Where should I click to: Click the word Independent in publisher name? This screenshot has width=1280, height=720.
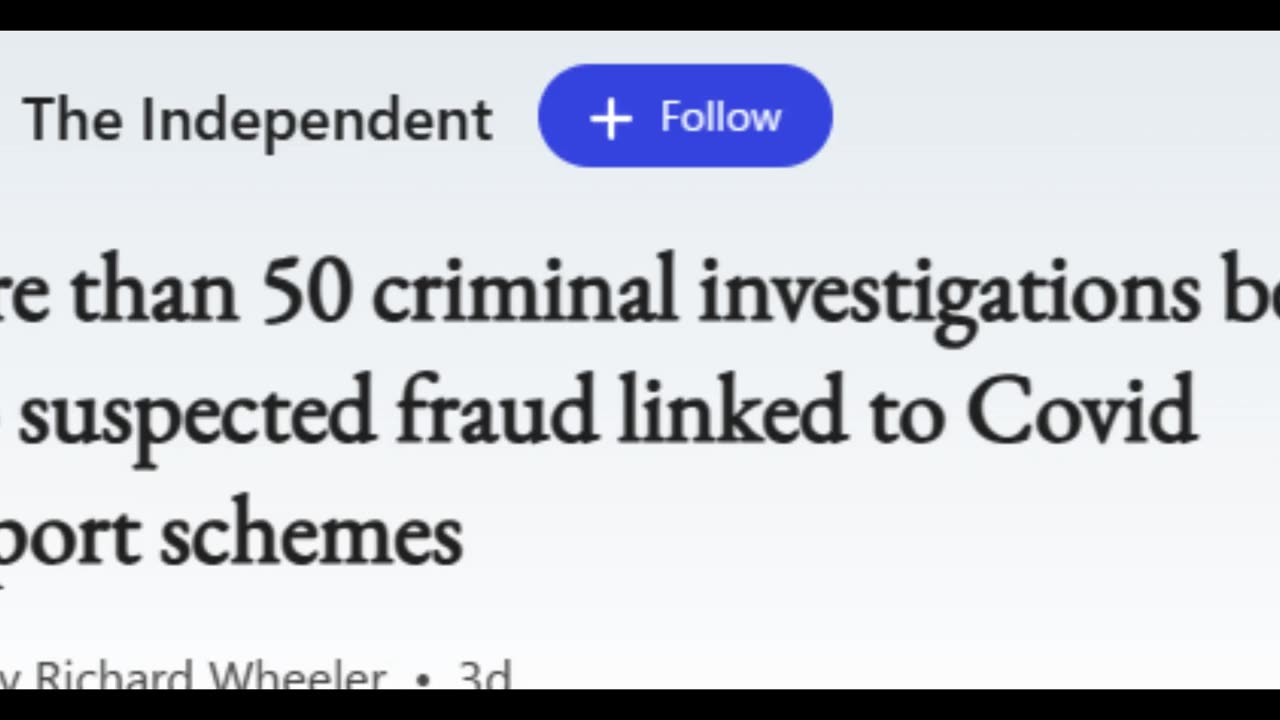pyautogui.click(x=316, y=119)
